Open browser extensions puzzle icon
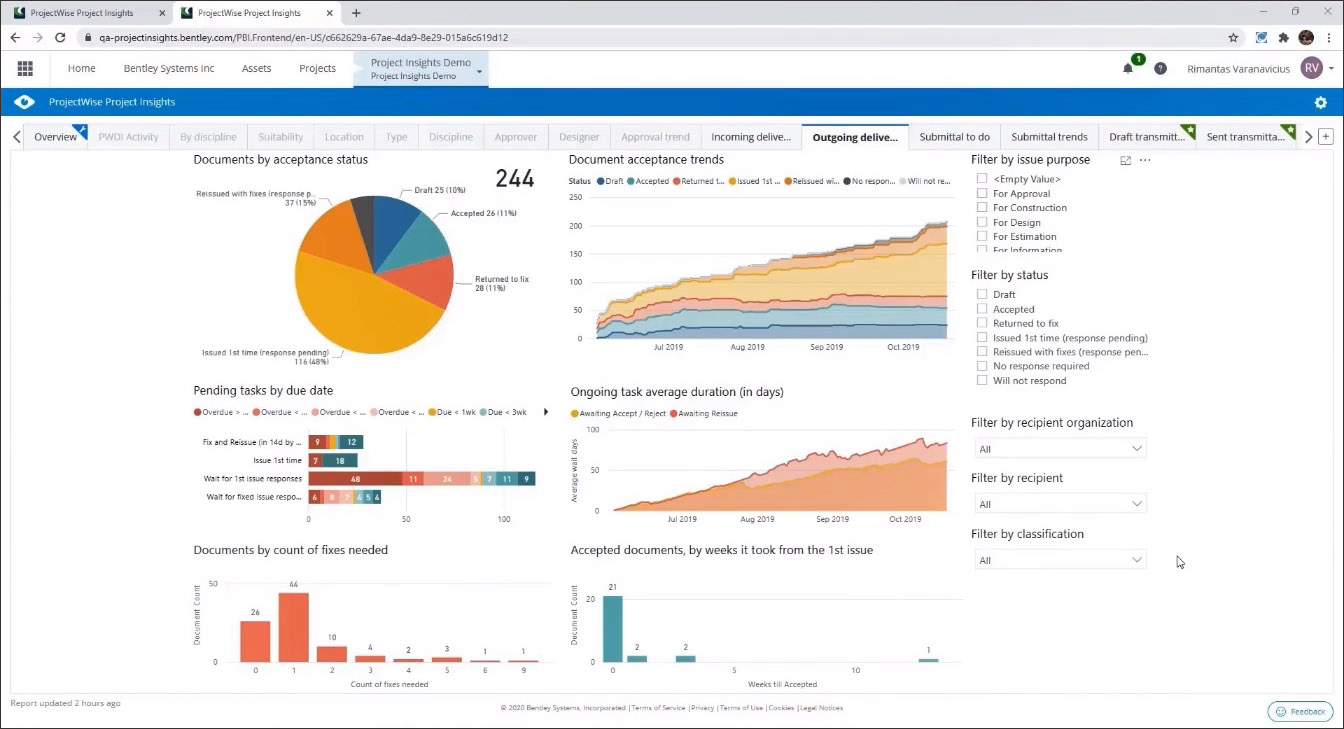This screenshot has width=1344, height=729. (x=1284, y=38)
